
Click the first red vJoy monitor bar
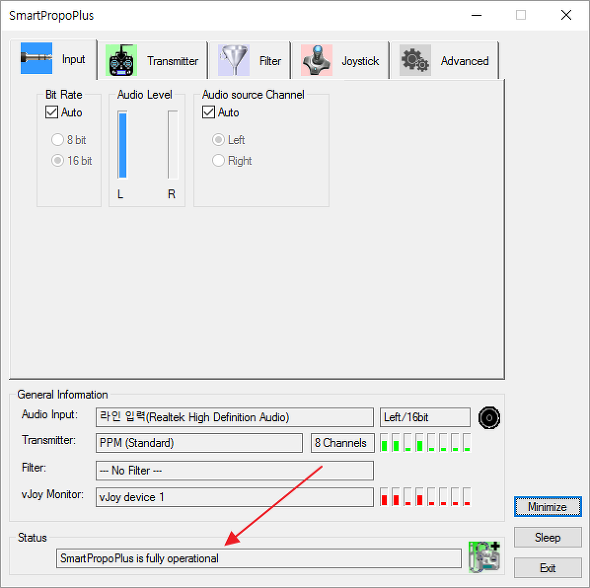384,497
